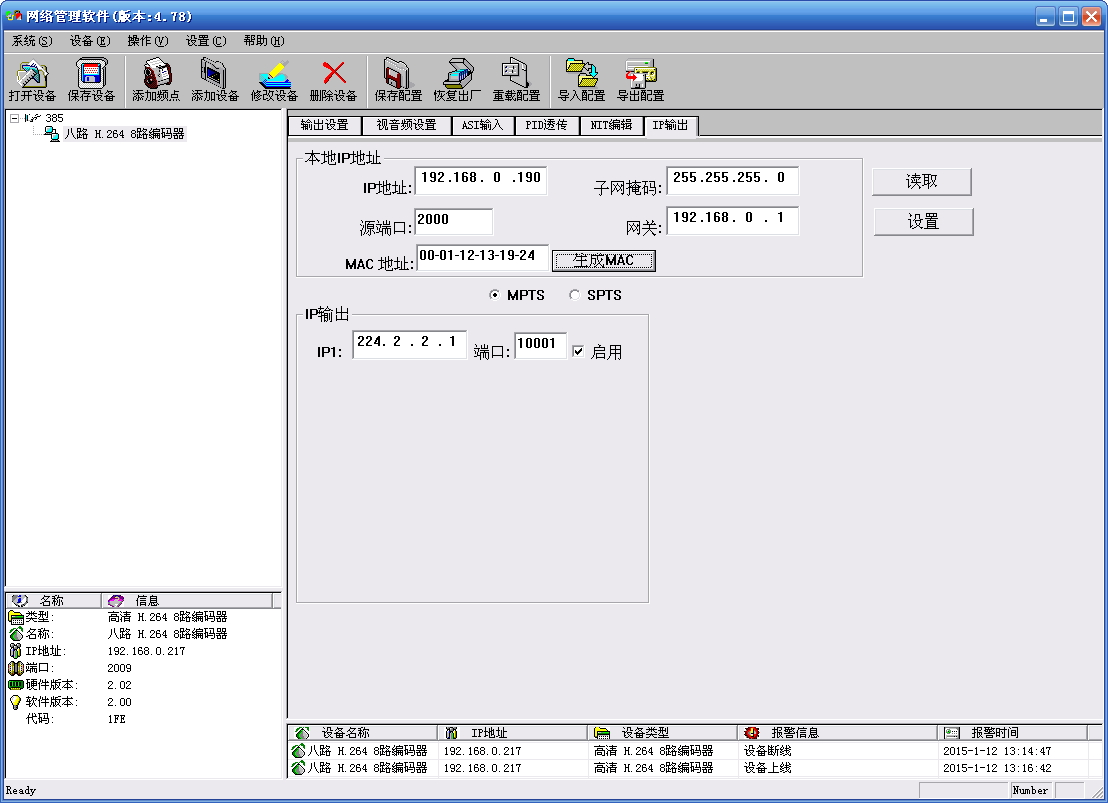Image resolution: width=1108 pixels, height=803 pixels.
Task: Open 导入配置 from the toolbar
Action: coord(581,80)
